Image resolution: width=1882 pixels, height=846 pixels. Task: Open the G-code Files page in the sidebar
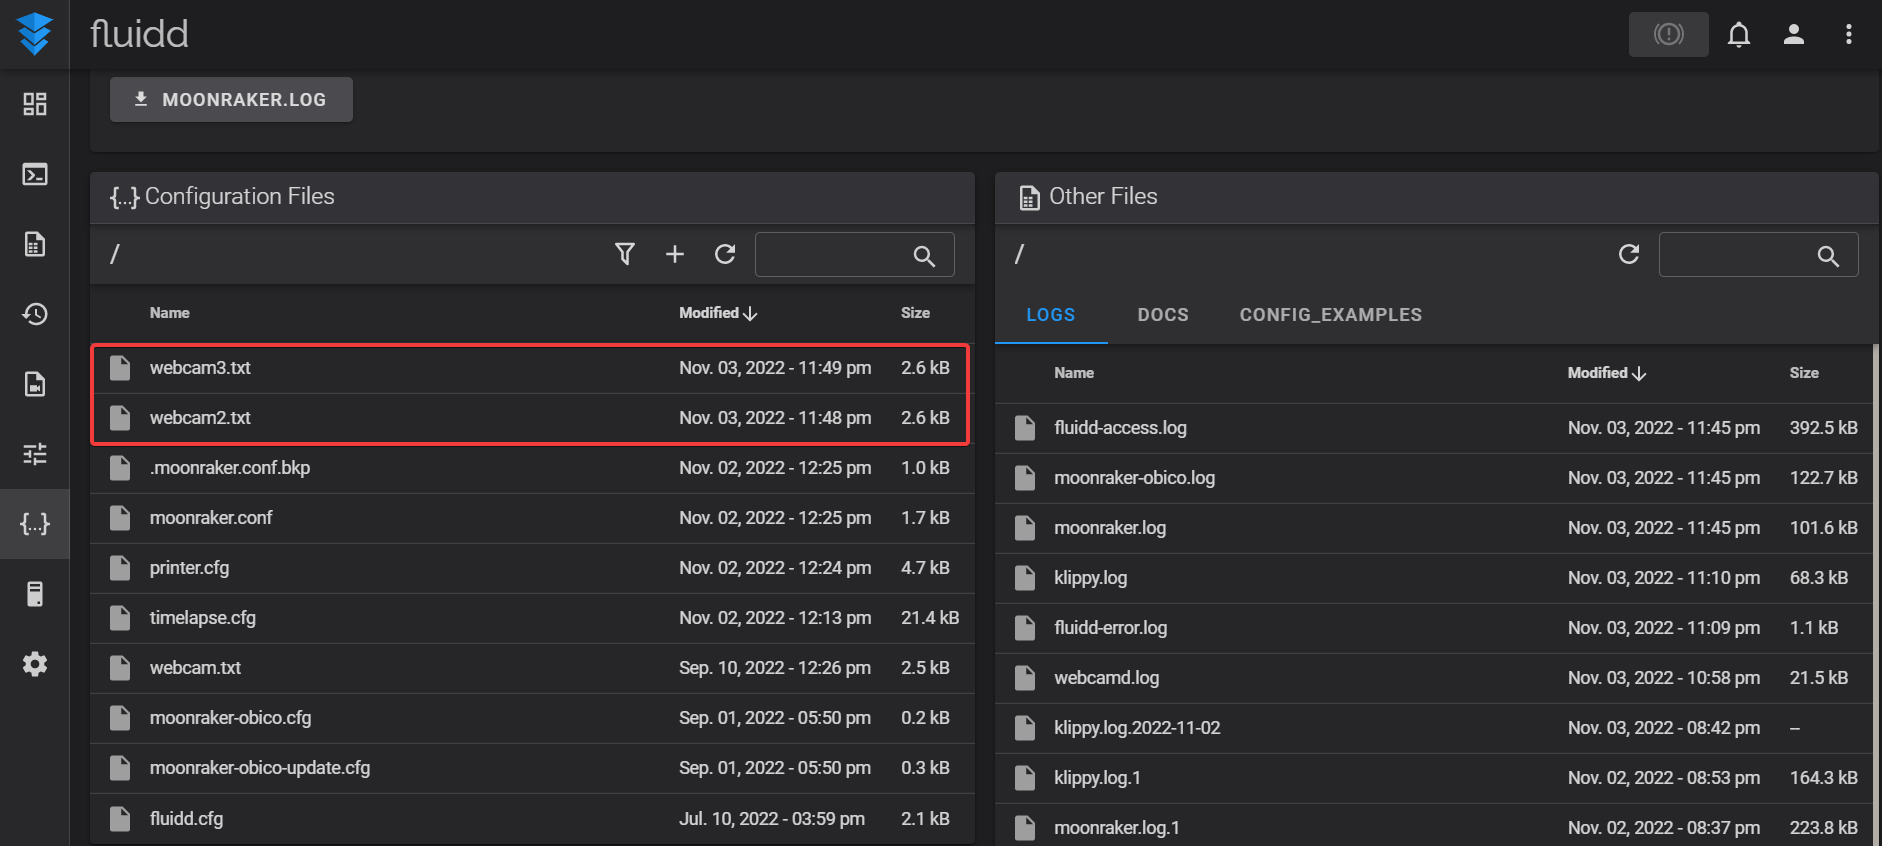[35, 244]
